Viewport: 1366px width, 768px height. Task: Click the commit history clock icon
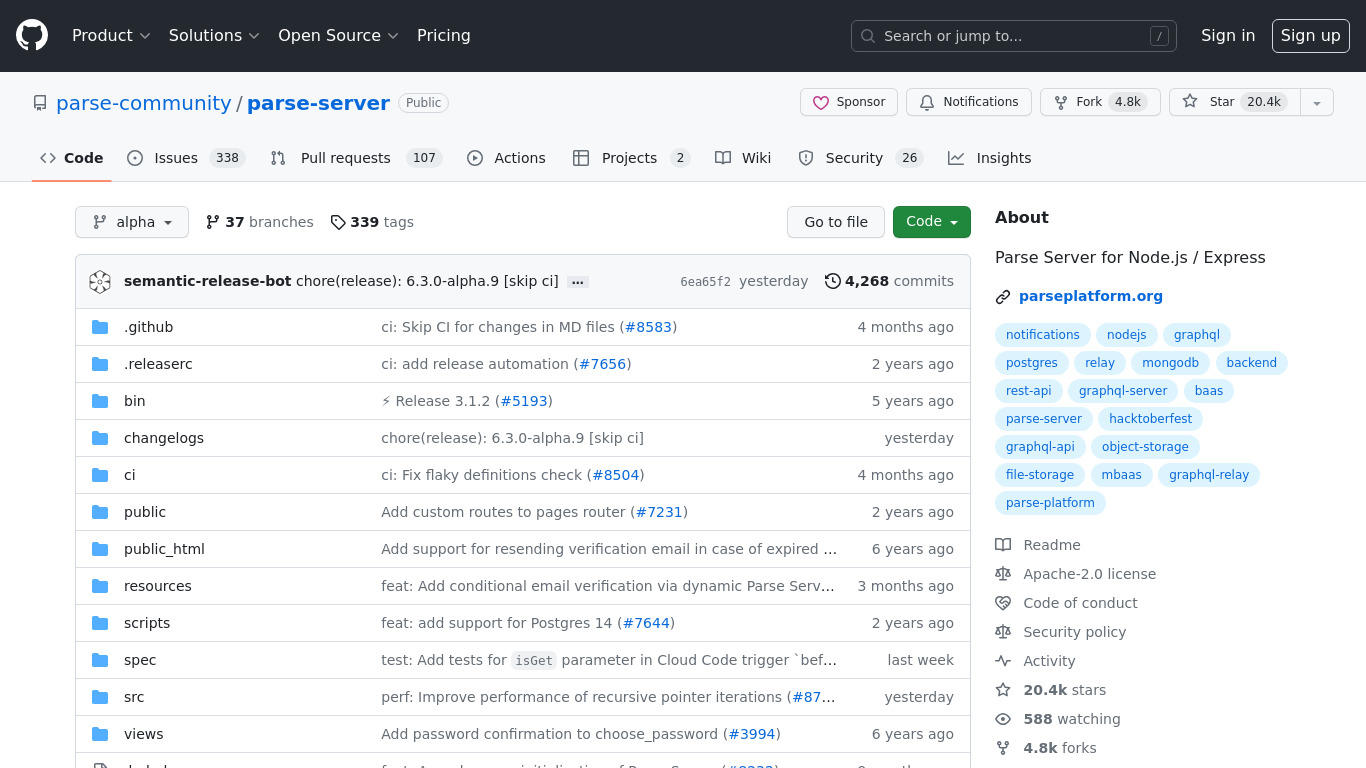[832, 281]
